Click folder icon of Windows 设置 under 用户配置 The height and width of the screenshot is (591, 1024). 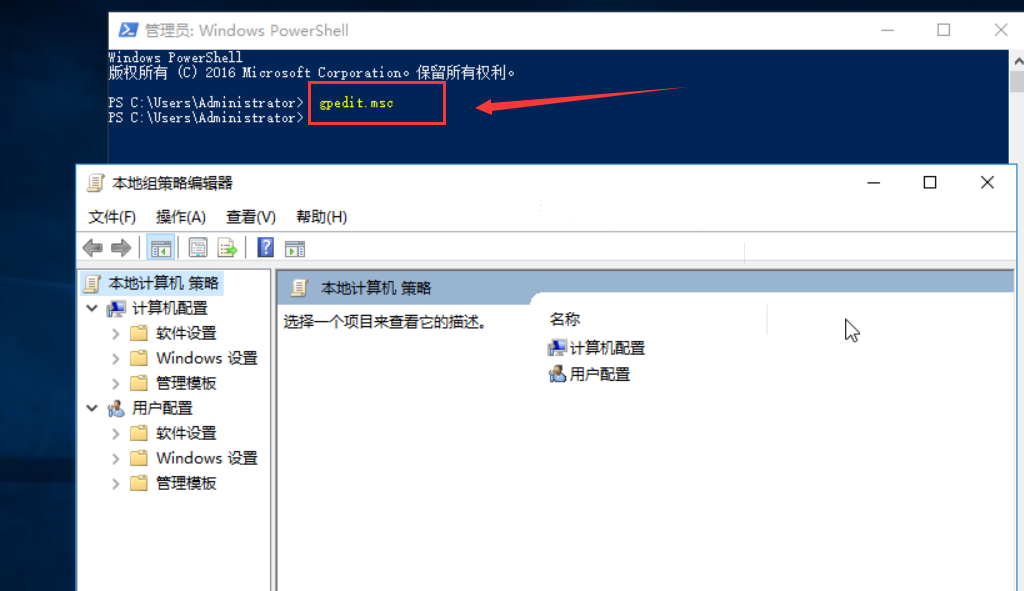pos(138,458)
